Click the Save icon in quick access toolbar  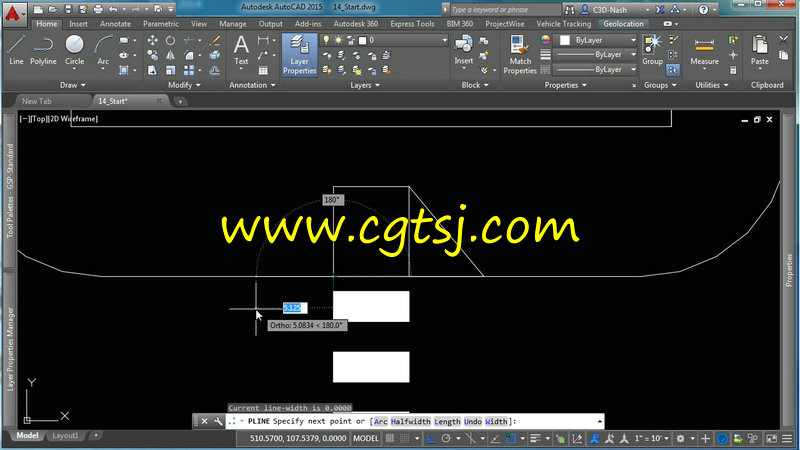68,9
